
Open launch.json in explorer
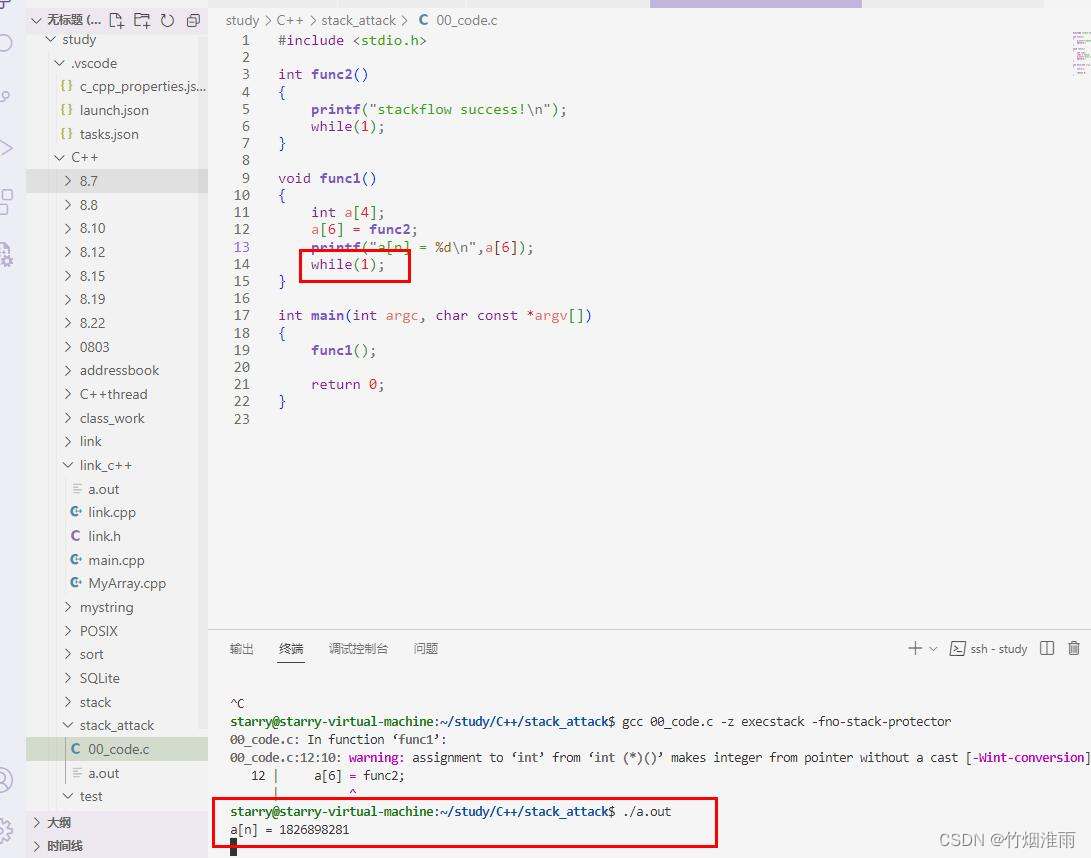coord(117,110)
